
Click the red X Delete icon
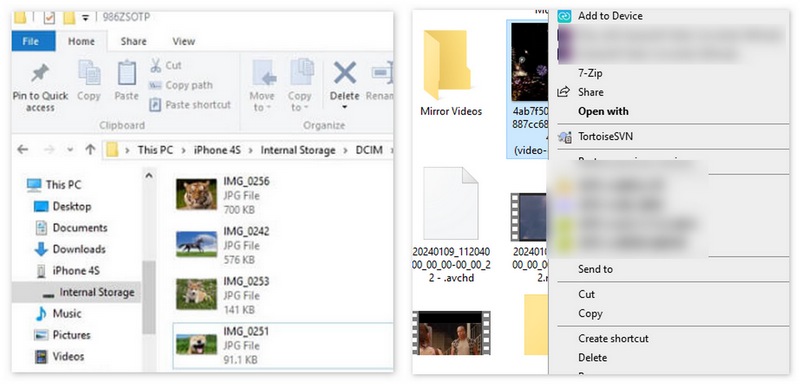[x=345, y=73]
